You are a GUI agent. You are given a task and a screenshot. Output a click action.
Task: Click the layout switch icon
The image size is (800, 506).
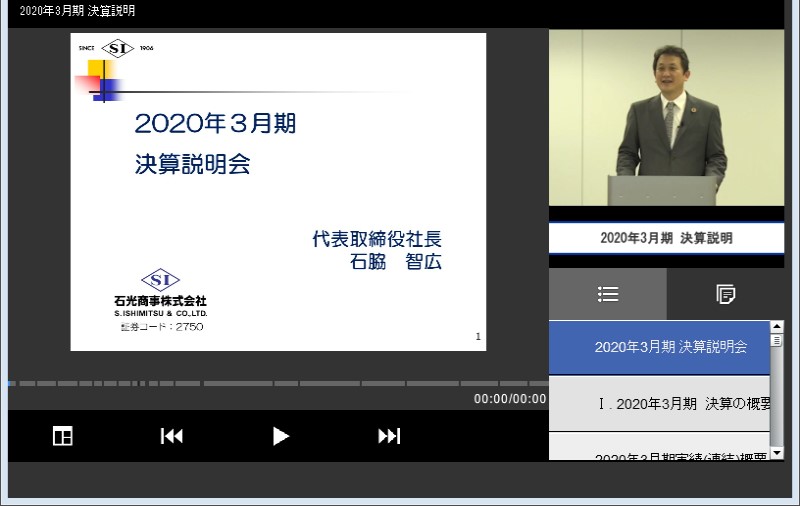pos(63,436)
